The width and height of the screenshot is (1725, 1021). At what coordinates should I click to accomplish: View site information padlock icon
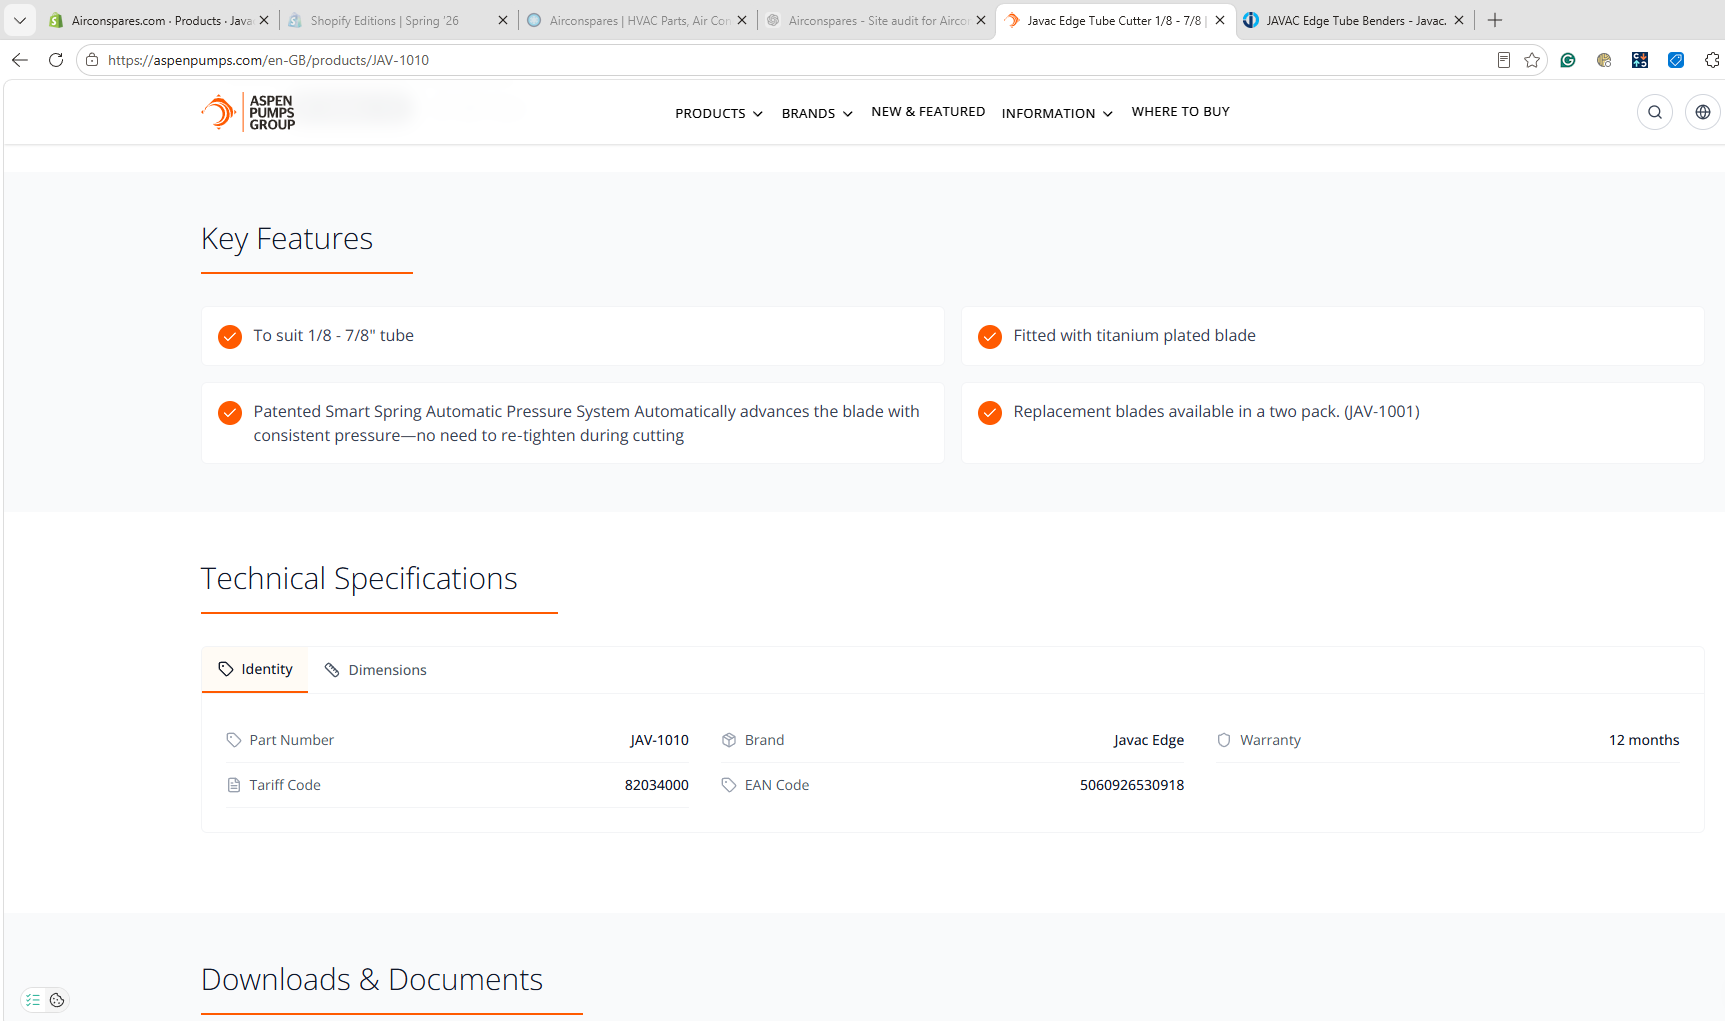[92, 60]
